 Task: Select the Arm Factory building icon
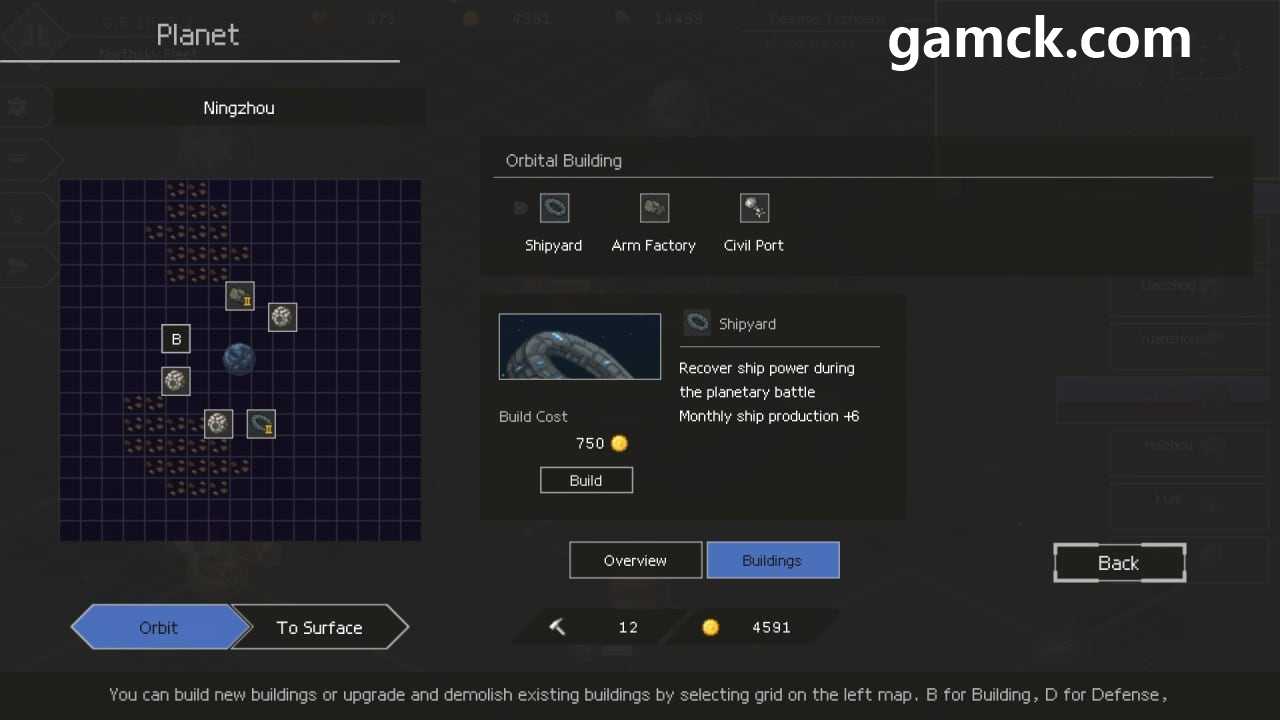(x=654, y=208)
